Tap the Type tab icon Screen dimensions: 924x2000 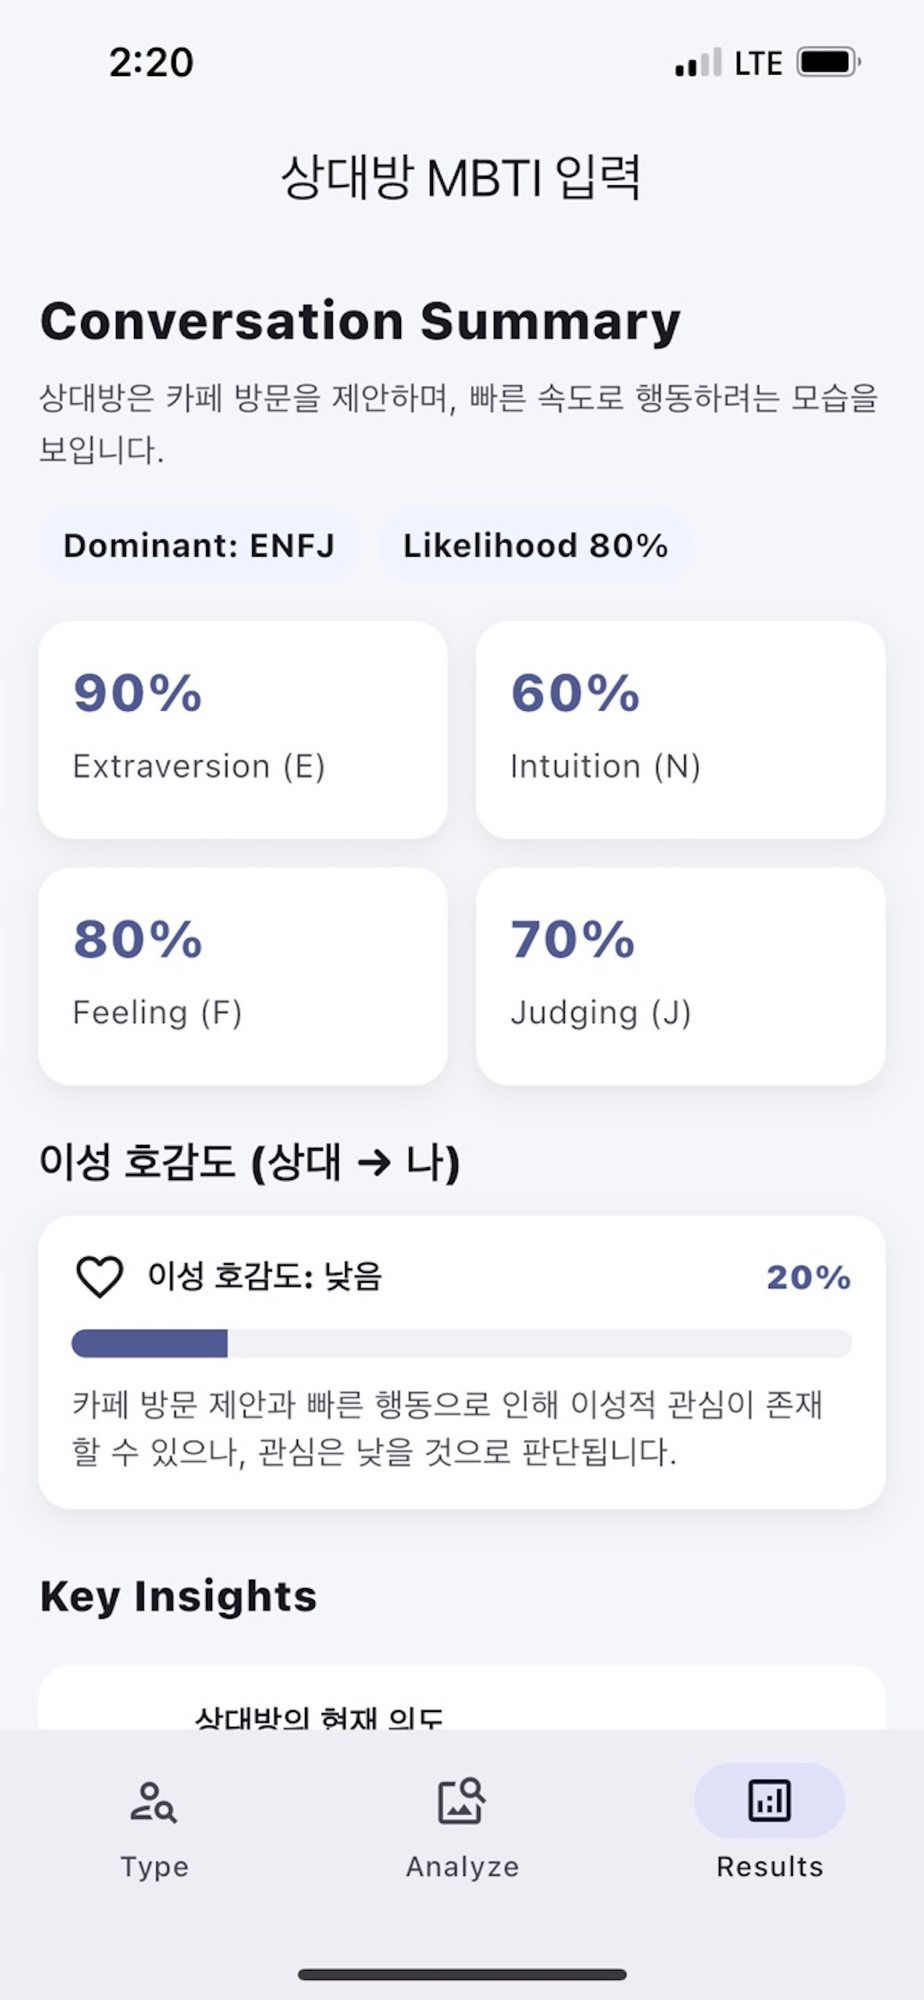(x=154, y=1802)
